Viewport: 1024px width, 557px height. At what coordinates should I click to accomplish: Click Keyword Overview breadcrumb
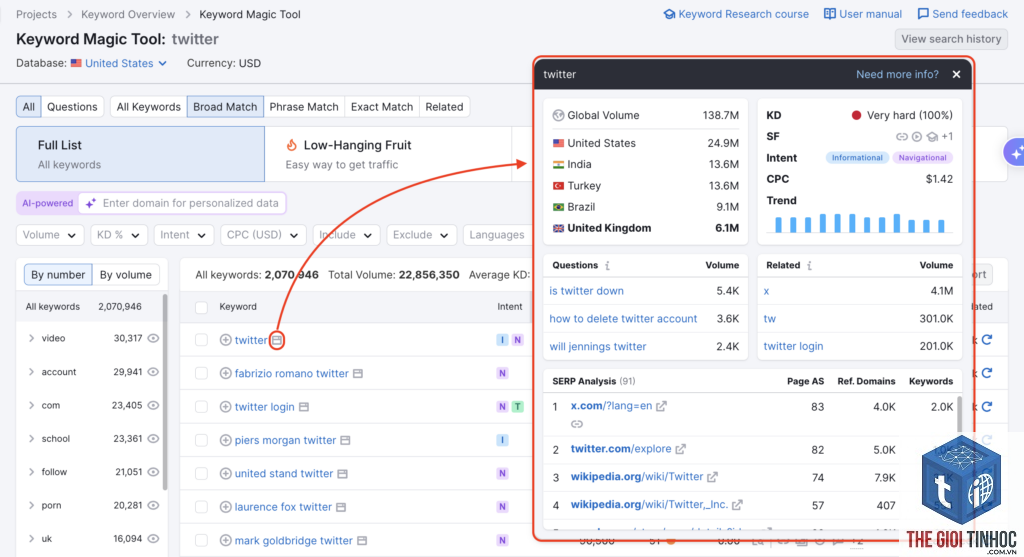point(128,14)
